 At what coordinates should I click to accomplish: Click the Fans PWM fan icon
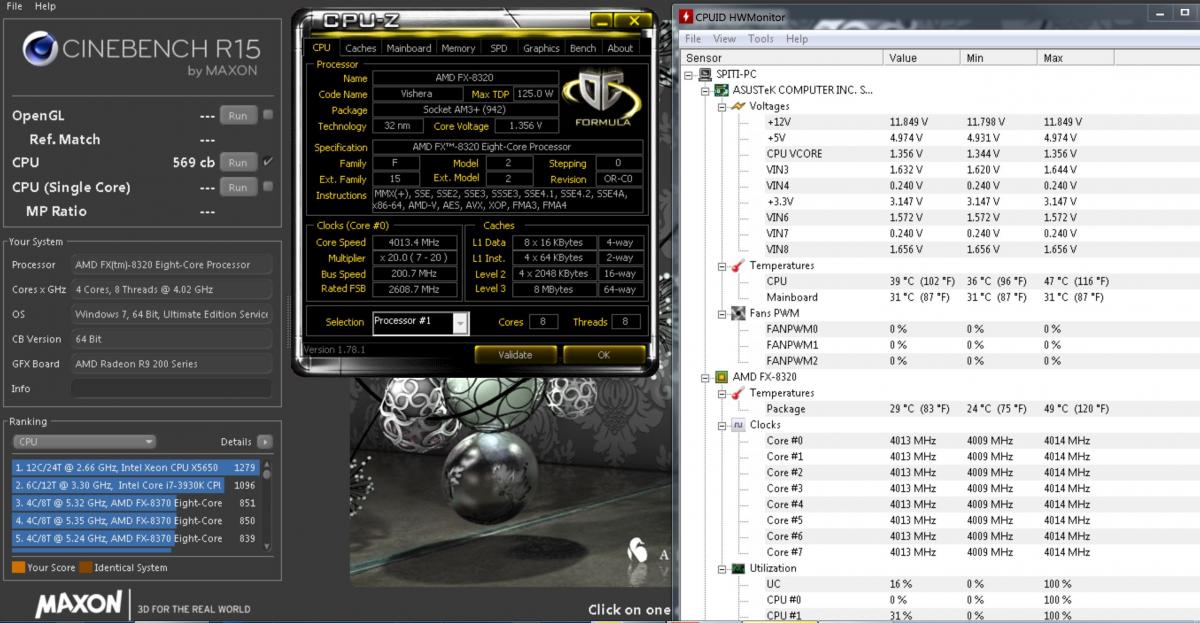[737, 313]
